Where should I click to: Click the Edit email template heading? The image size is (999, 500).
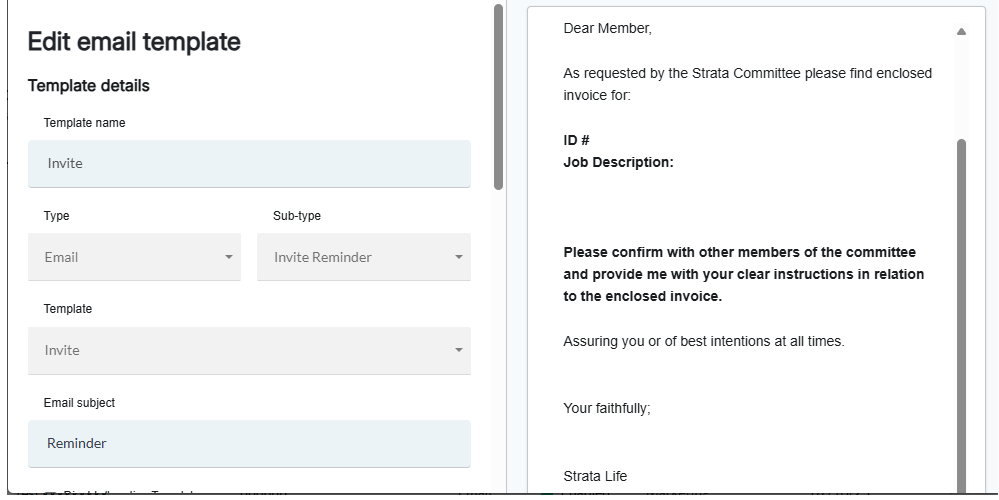134,42
